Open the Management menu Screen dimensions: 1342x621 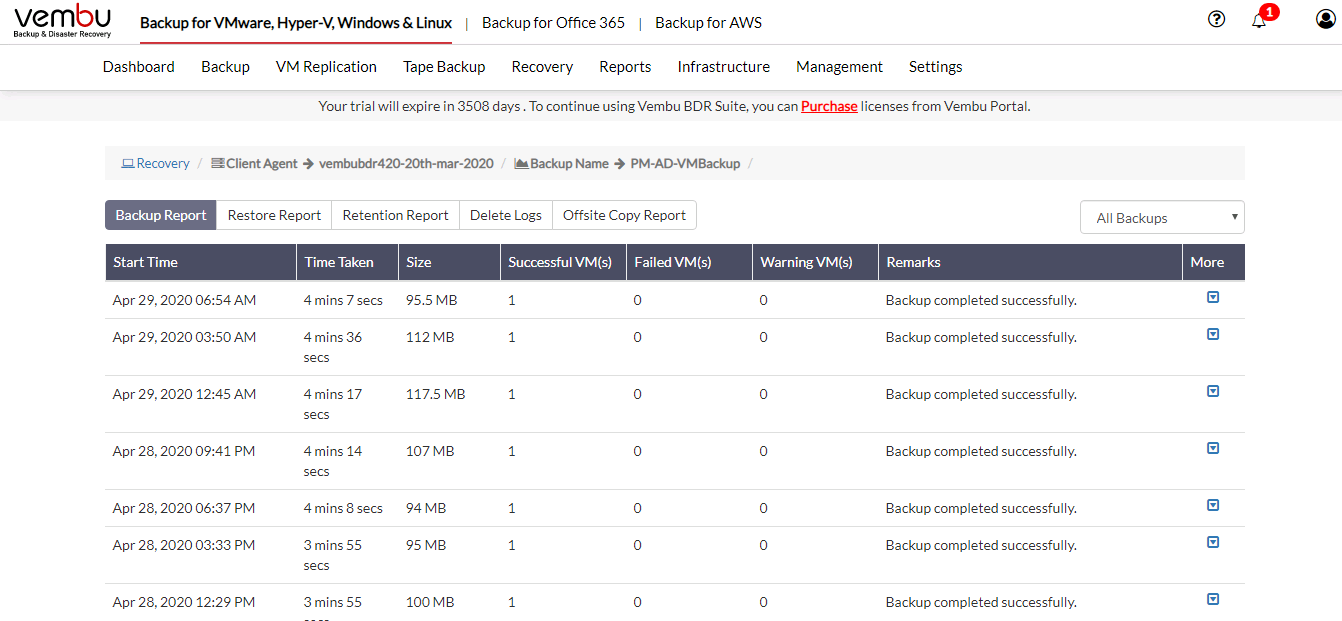[839, 66]
